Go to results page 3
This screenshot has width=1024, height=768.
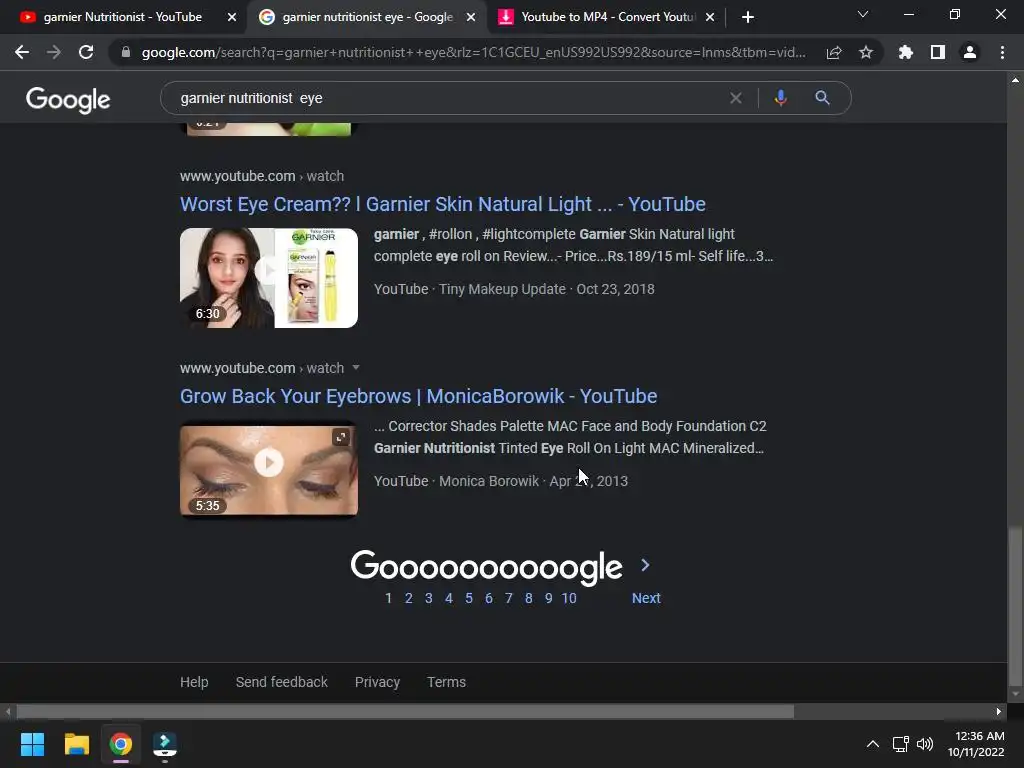coord(428,598)
